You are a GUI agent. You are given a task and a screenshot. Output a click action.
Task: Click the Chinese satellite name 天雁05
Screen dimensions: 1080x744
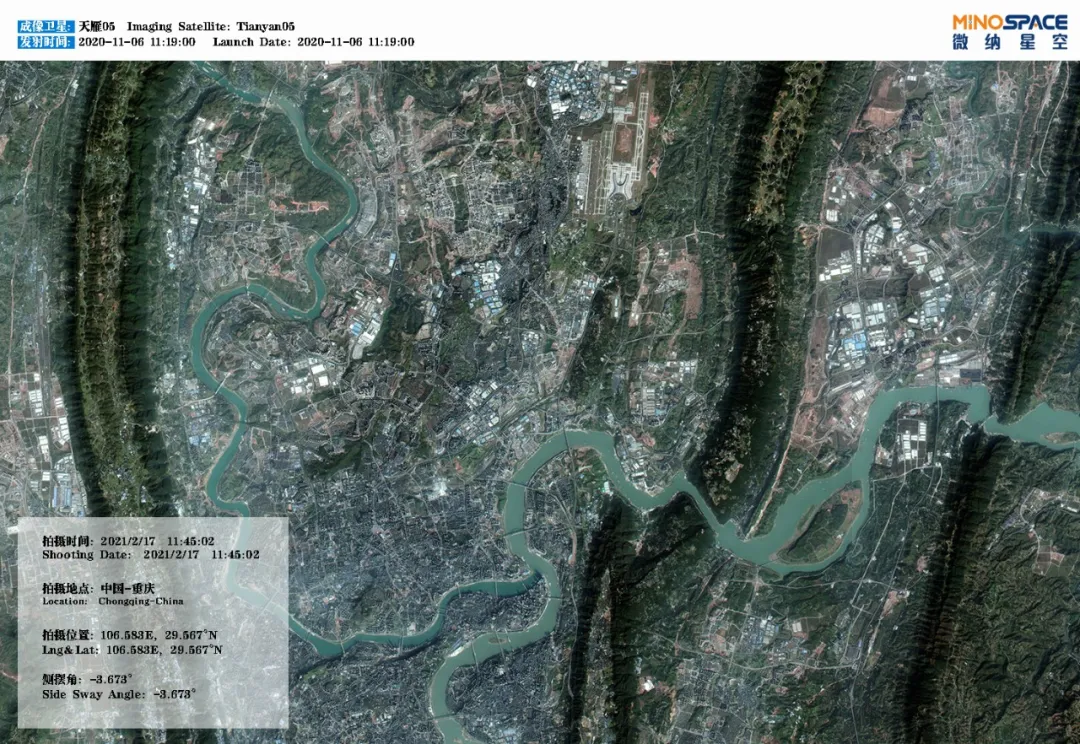tap(96, 26)
